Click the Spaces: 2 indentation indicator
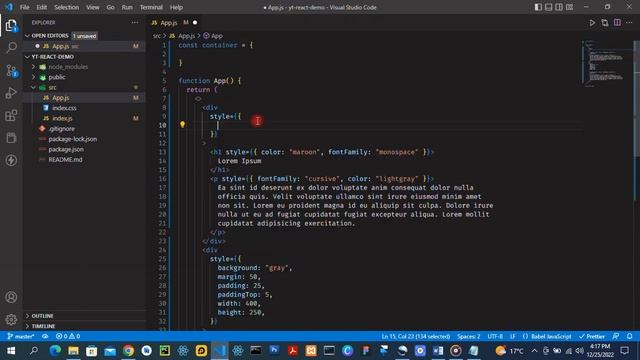640x360 pixels. point(469,336)
